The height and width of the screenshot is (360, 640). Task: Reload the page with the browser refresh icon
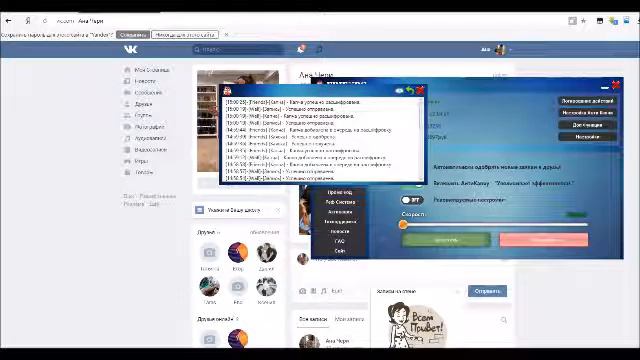click(44, 21)
